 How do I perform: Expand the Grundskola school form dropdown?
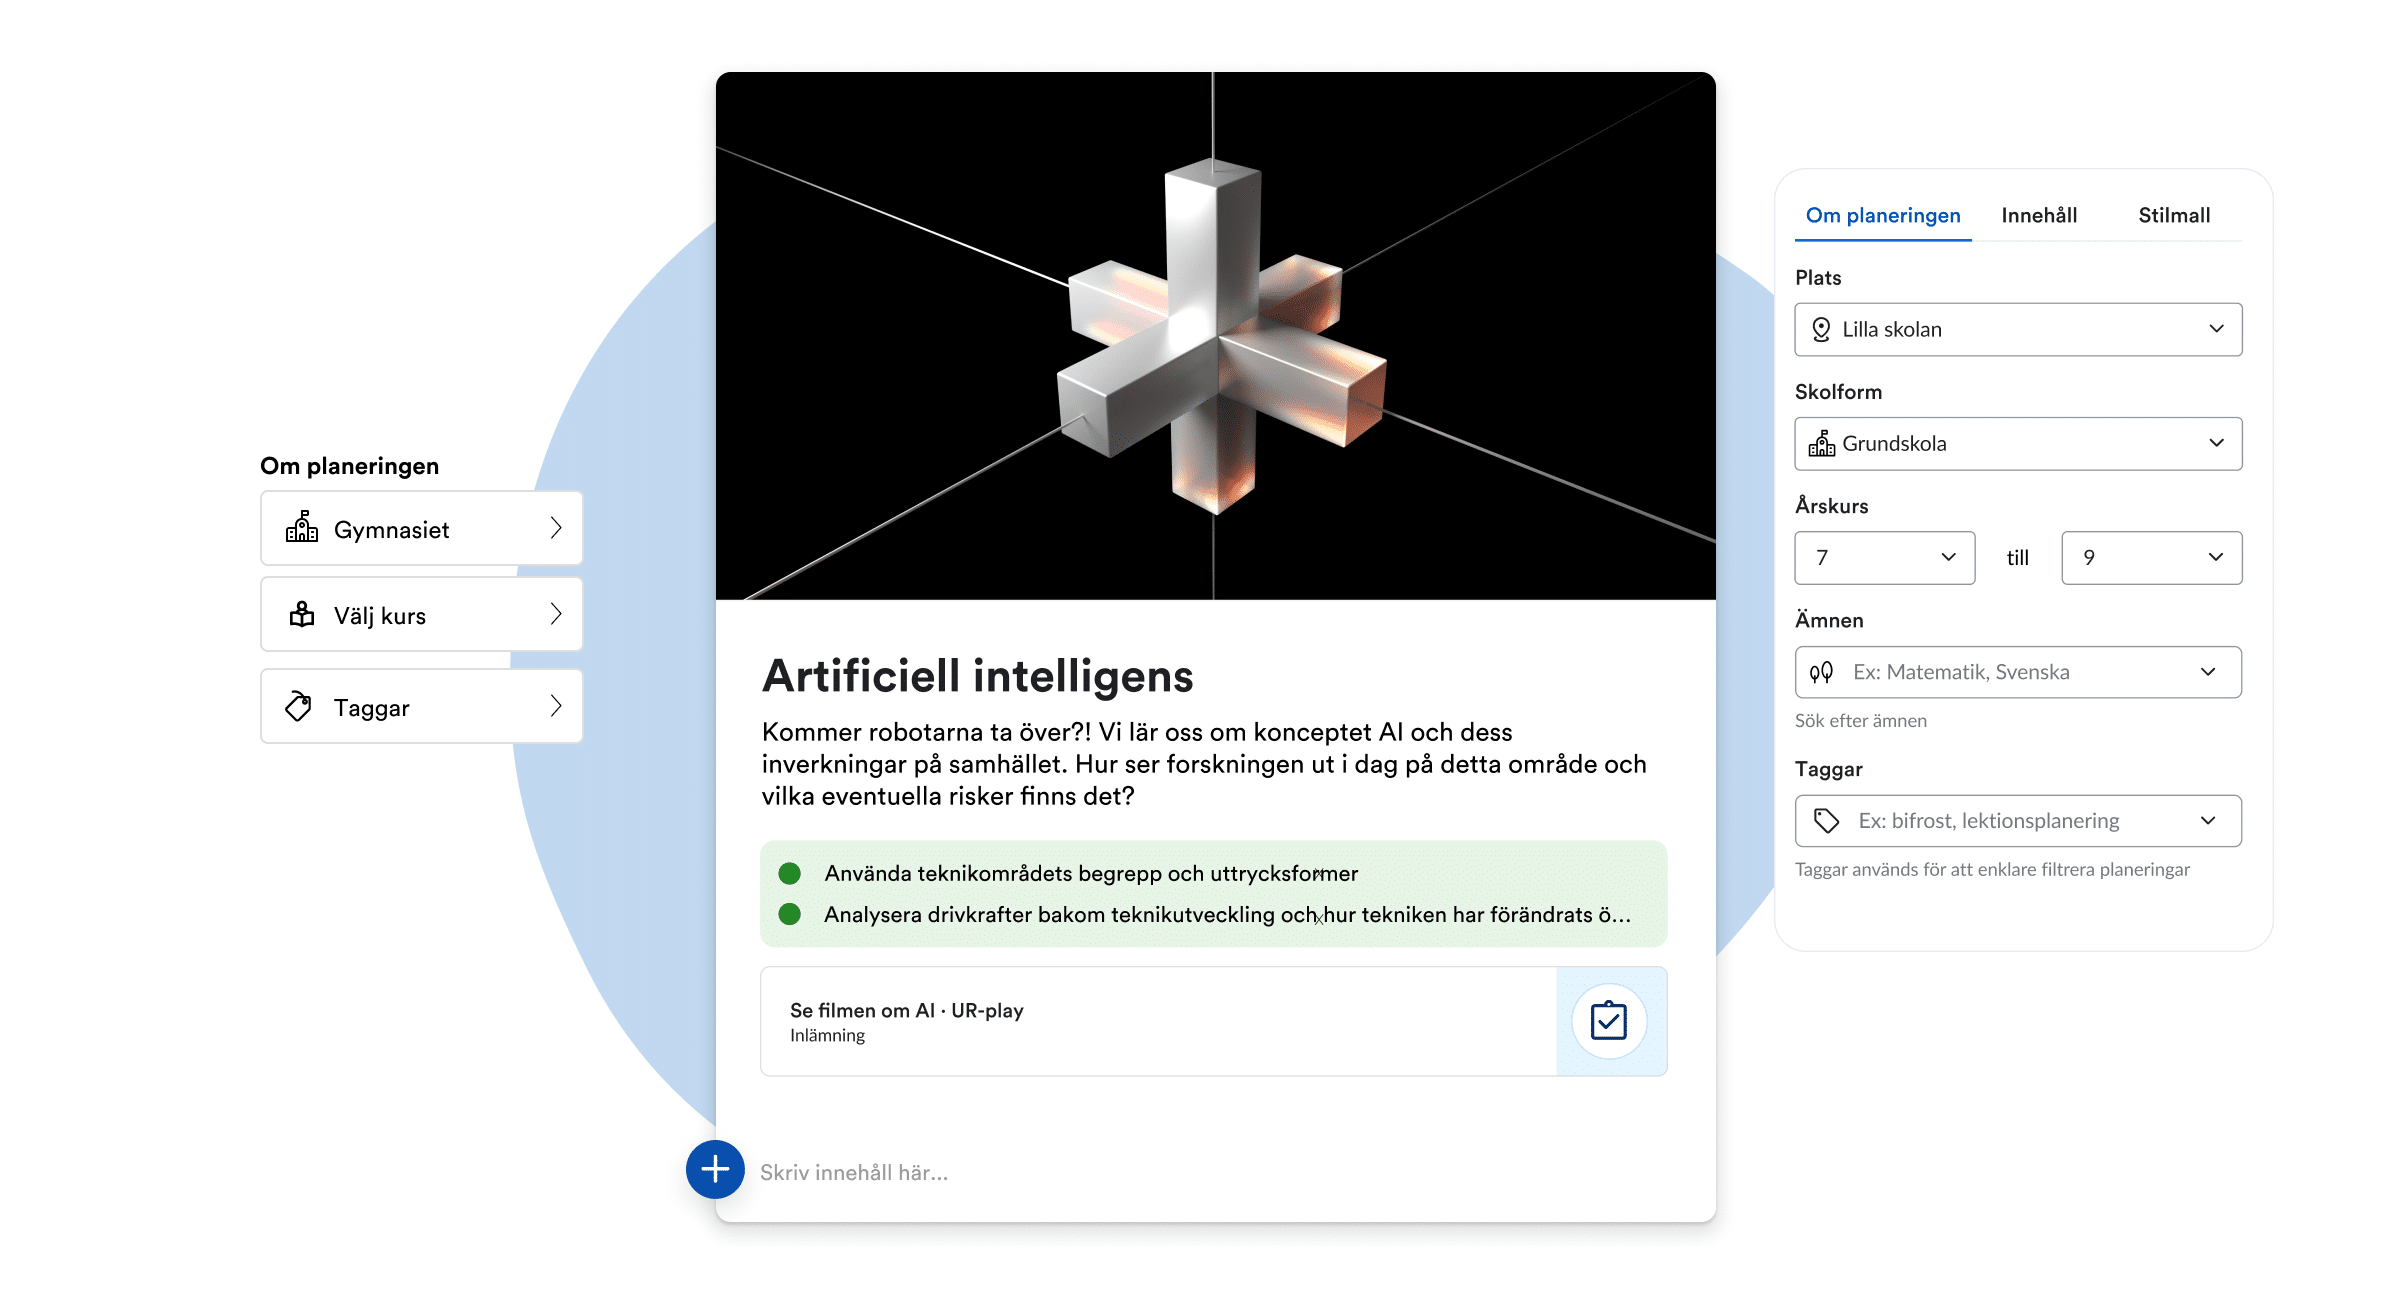point(2017,443)
